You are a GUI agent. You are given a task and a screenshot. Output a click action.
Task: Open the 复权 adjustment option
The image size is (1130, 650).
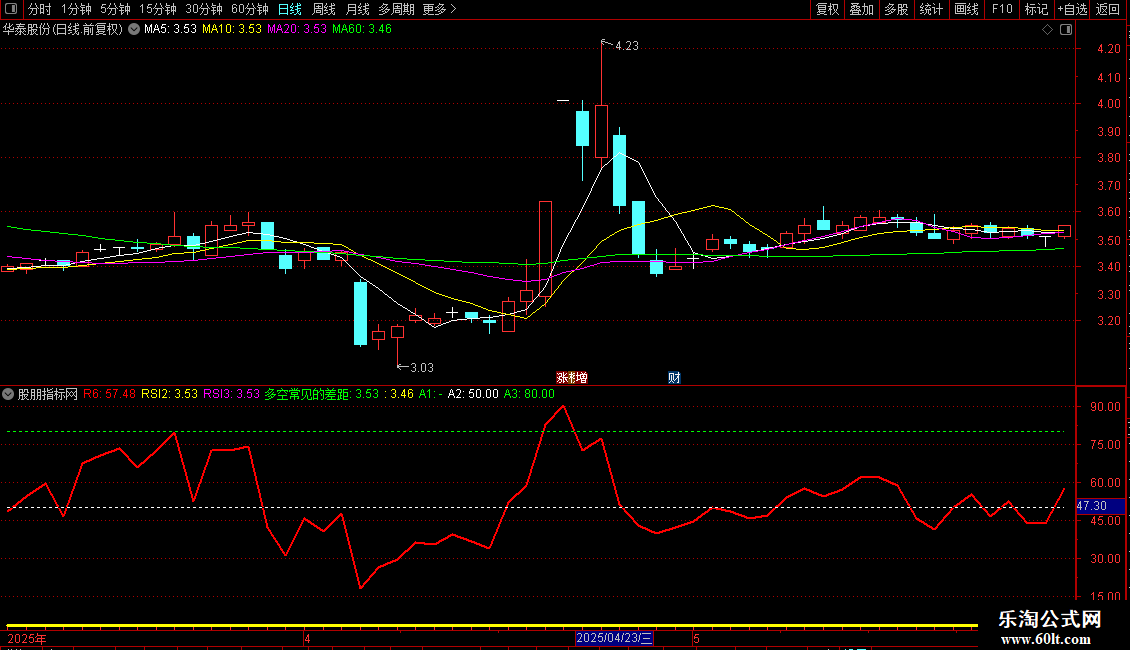pos(827,9)
